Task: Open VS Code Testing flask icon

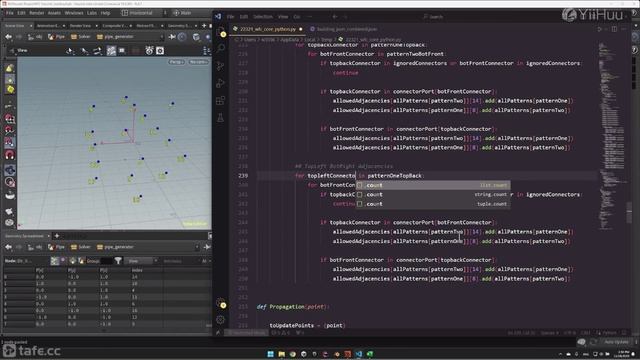Action: pos(220,118)
